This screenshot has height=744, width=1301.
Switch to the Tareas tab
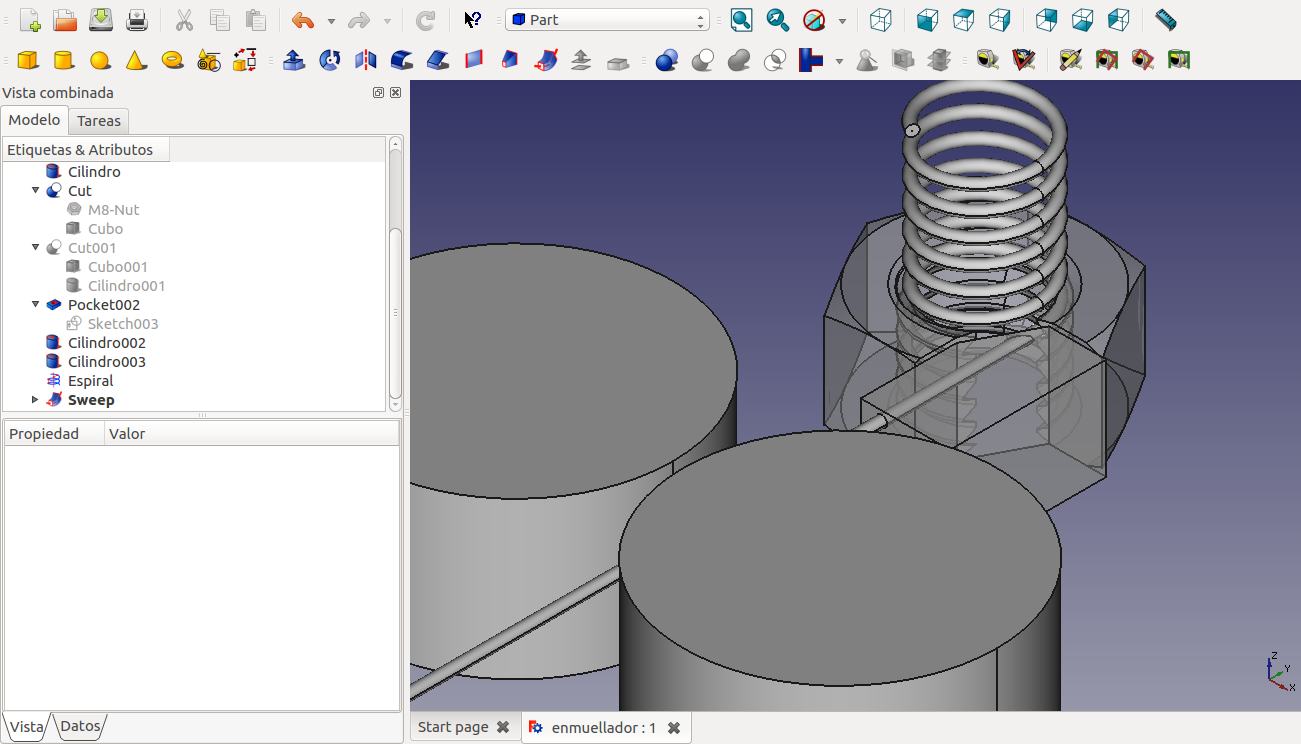[x=99, y=121]
